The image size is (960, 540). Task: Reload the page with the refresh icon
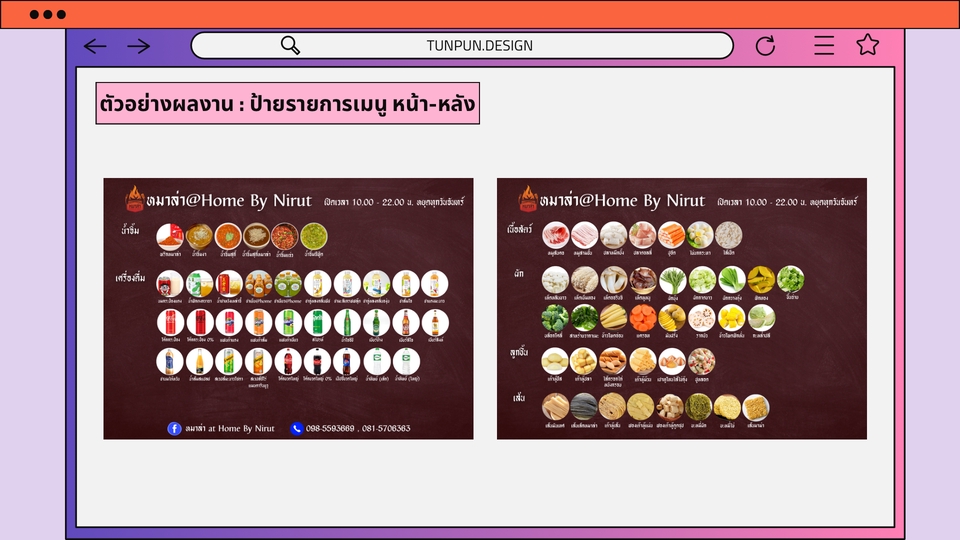coord(765,45)
